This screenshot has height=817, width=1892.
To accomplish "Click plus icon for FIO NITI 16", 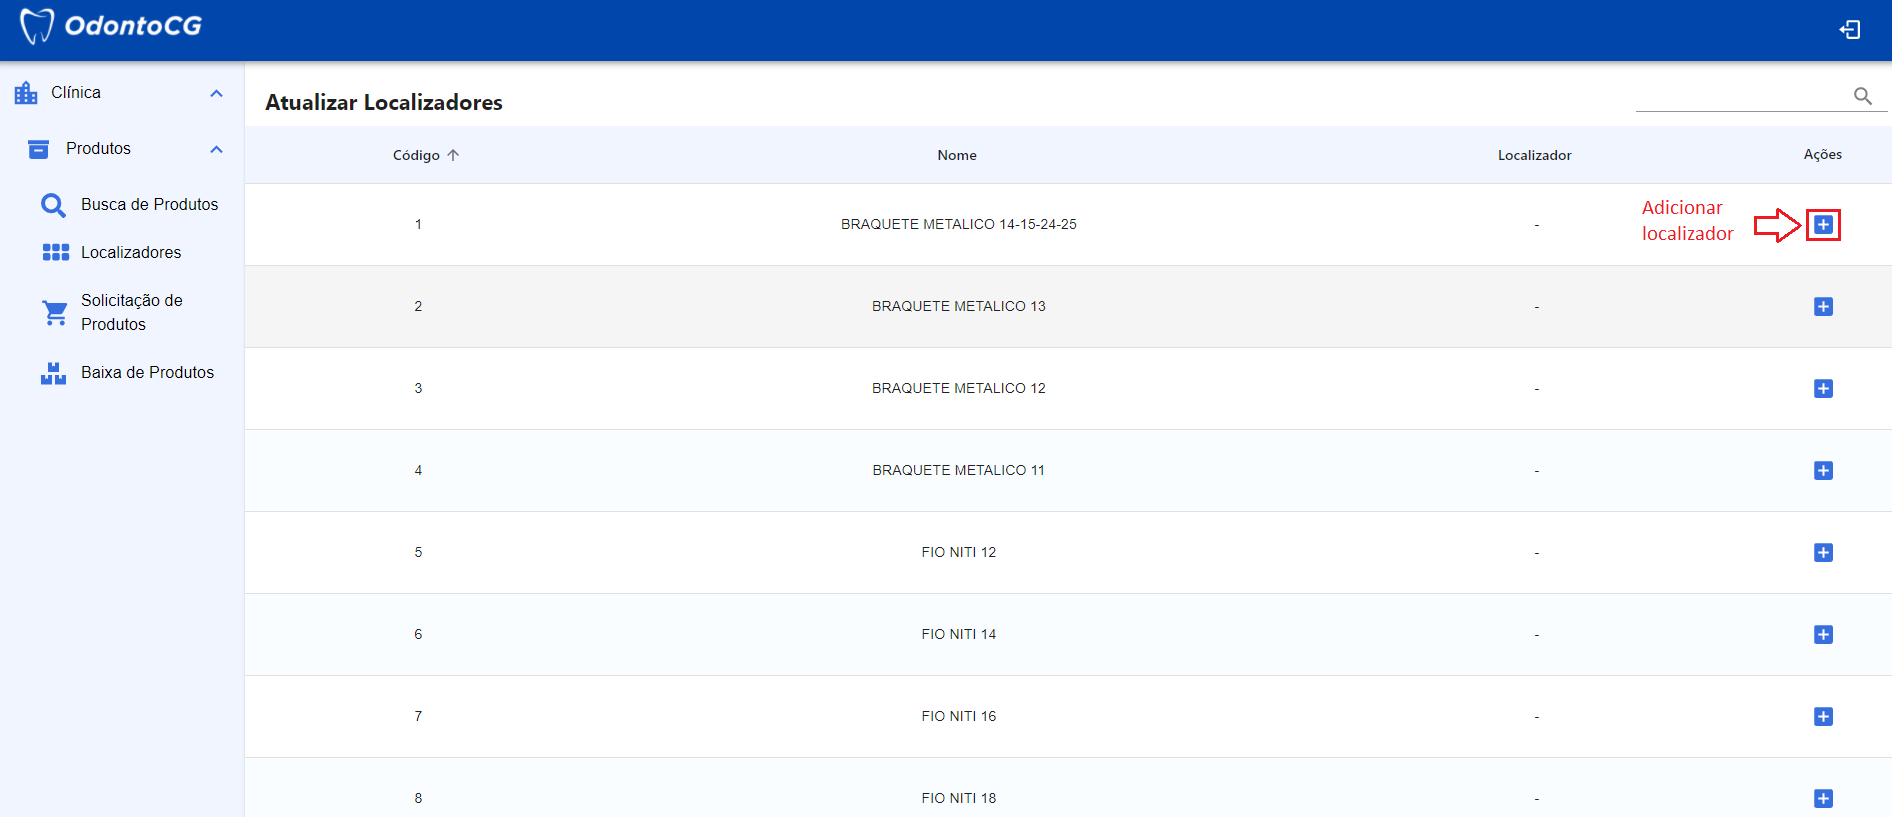I will coord(1823,717).
